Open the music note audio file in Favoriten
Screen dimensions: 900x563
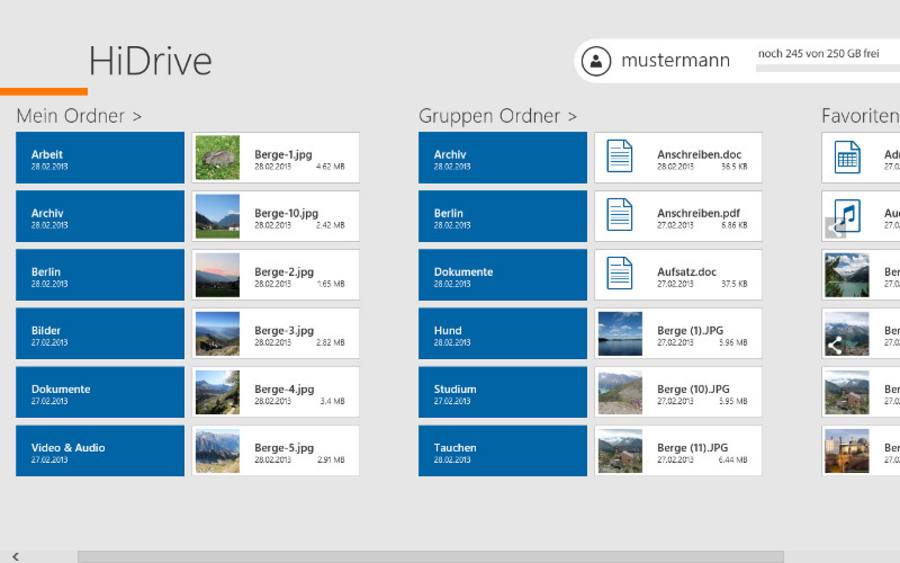point(847,215)
